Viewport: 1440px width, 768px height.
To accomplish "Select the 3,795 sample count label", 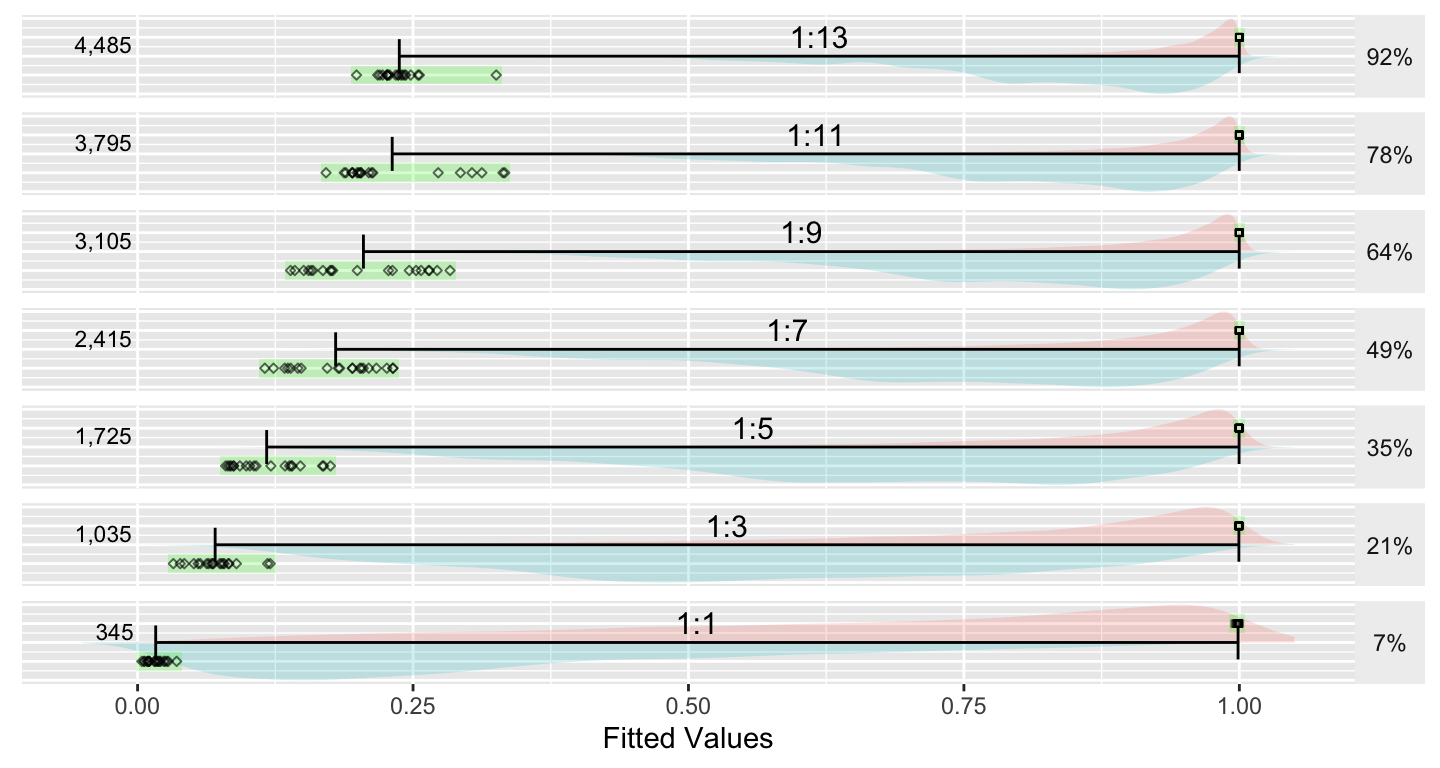I will (x=103, y=143).
